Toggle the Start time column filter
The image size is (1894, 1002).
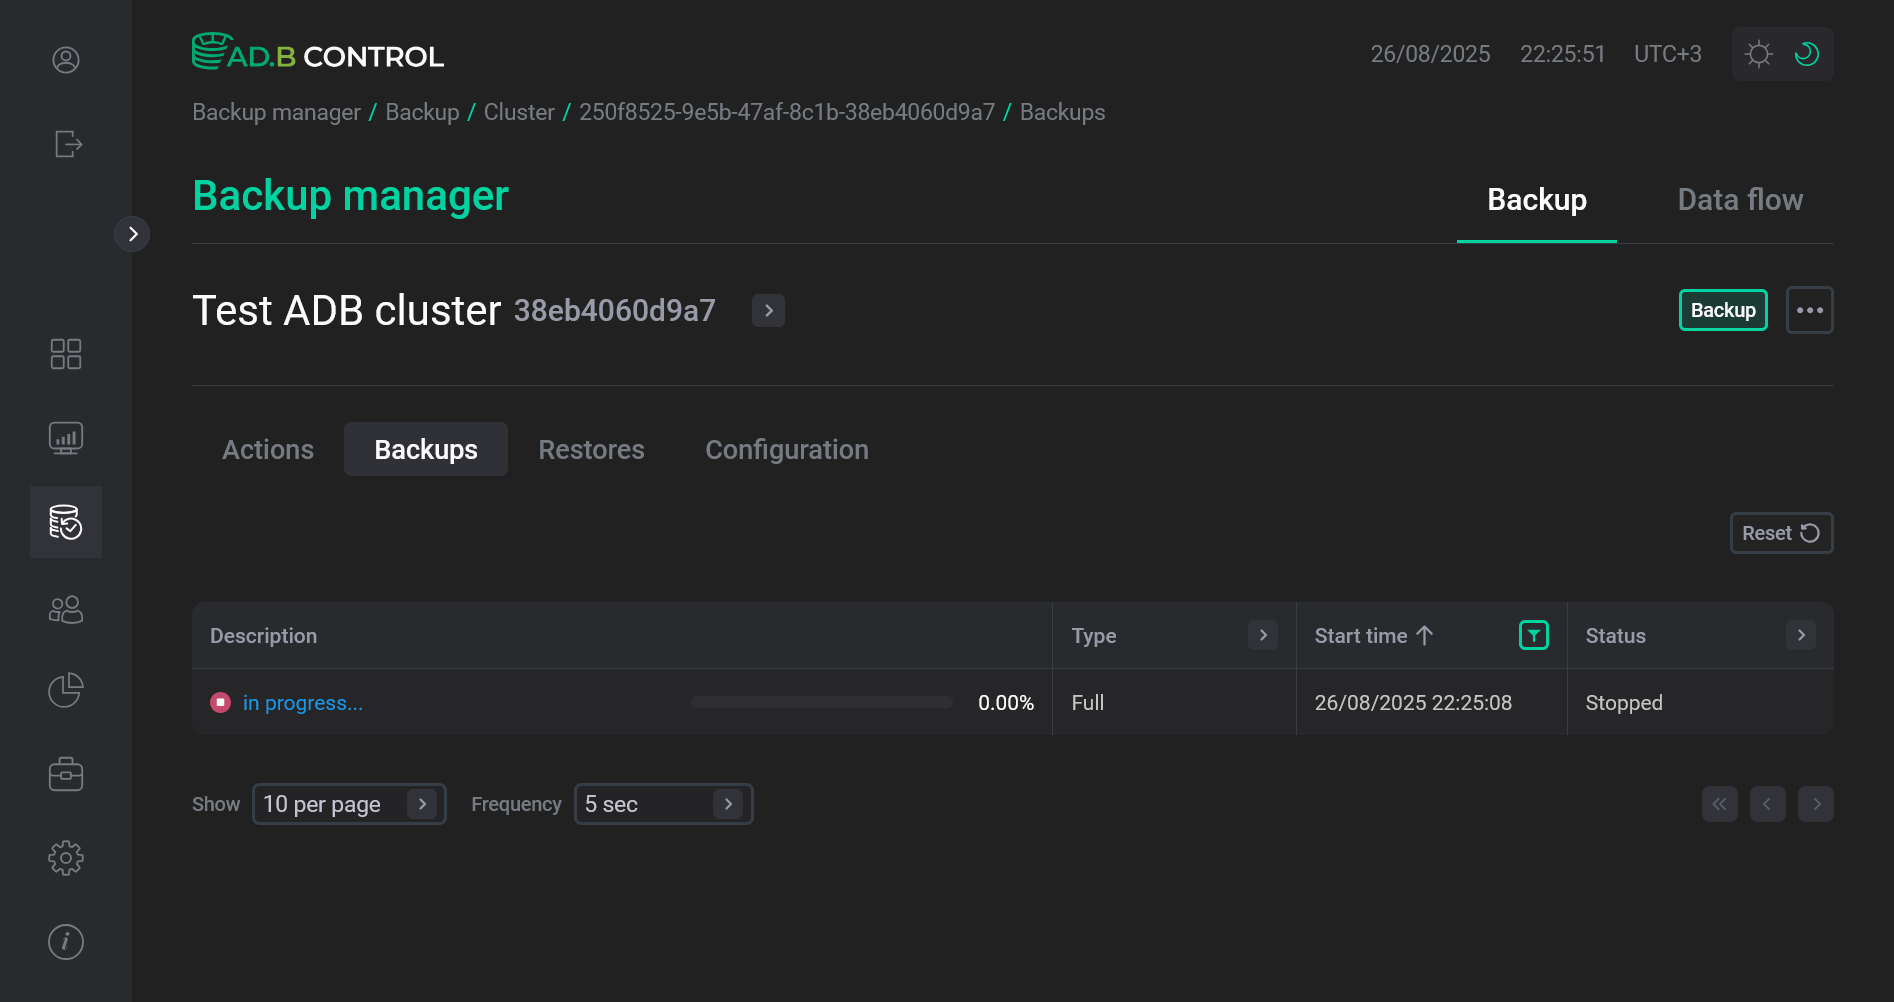[1533, 635]
